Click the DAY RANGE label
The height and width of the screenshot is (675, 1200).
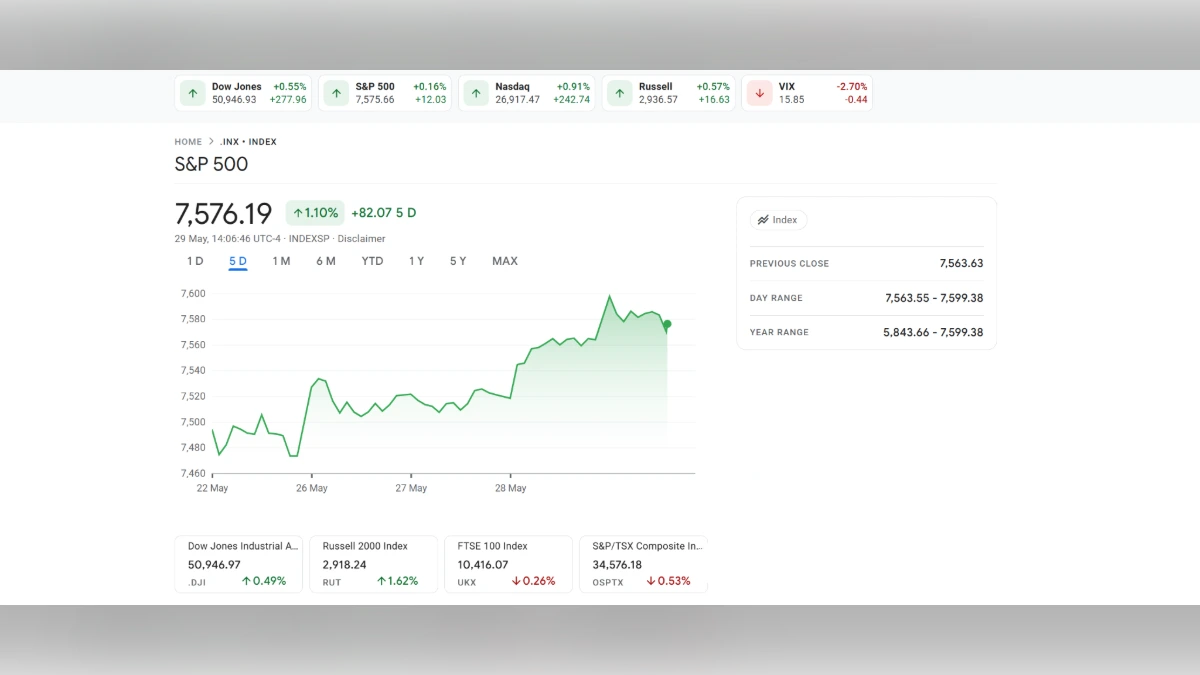click(776, 298)
